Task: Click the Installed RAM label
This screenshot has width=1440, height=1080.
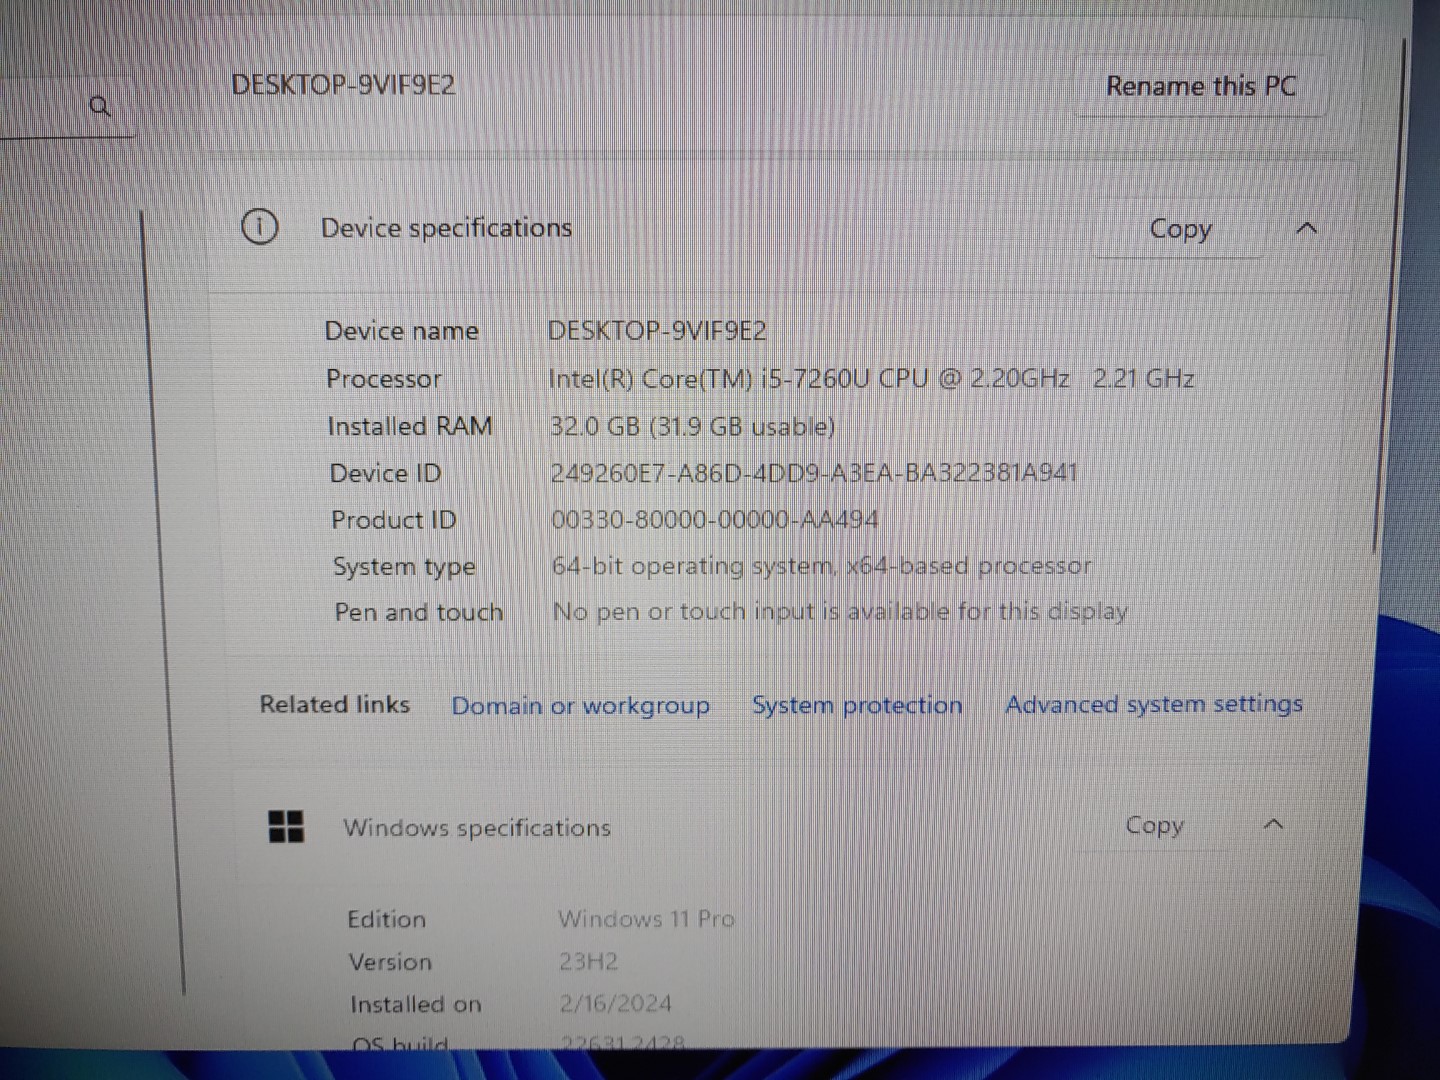Action: [x=410, y=427]
